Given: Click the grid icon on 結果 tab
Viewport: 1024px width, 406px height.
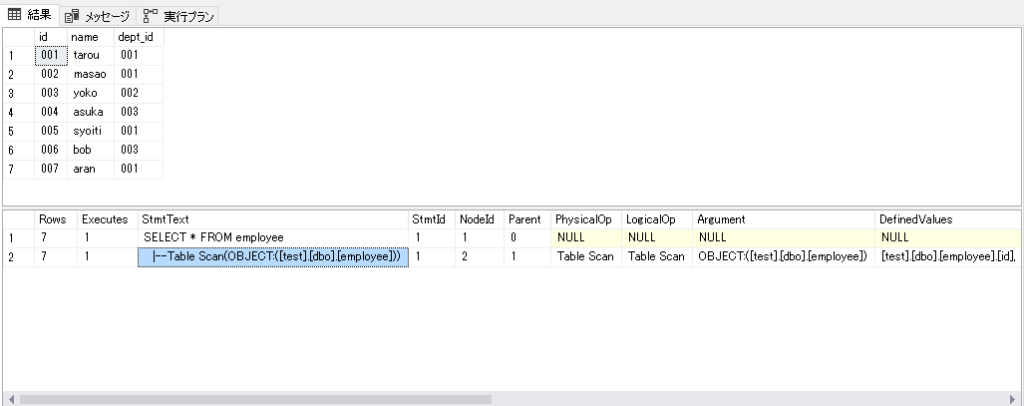Looking at the screenshot, I should point(14,14).
